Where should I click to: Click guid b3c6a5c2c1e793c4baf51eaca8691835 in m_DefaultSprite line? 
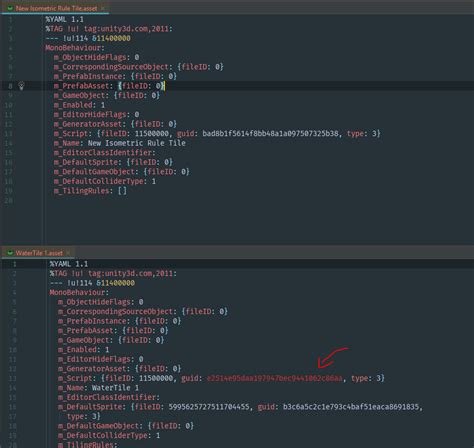point(351,407)
